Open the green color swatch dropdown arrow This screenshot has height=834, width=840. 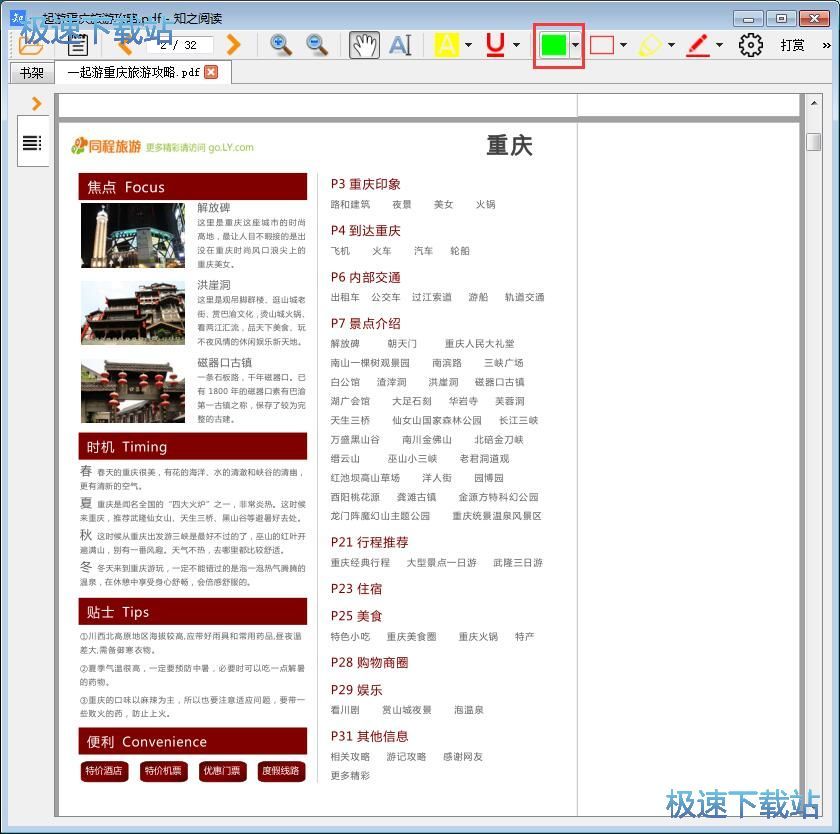point(576,45)
